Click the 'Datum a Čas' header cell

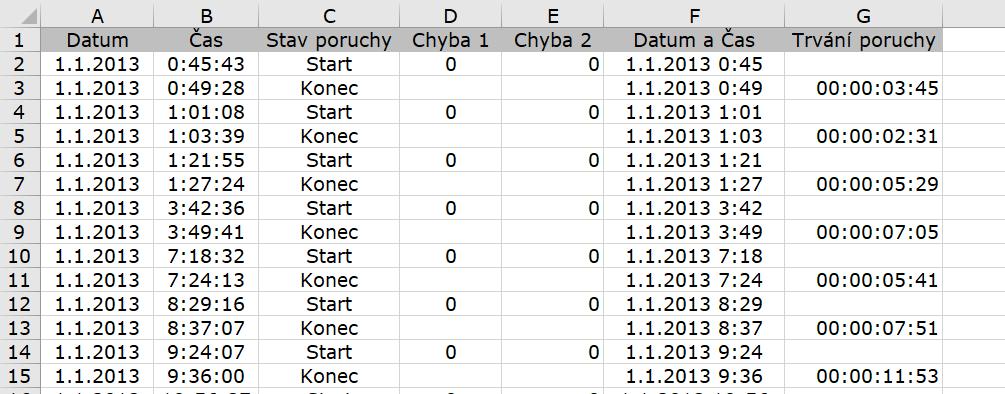coord(694,40)
